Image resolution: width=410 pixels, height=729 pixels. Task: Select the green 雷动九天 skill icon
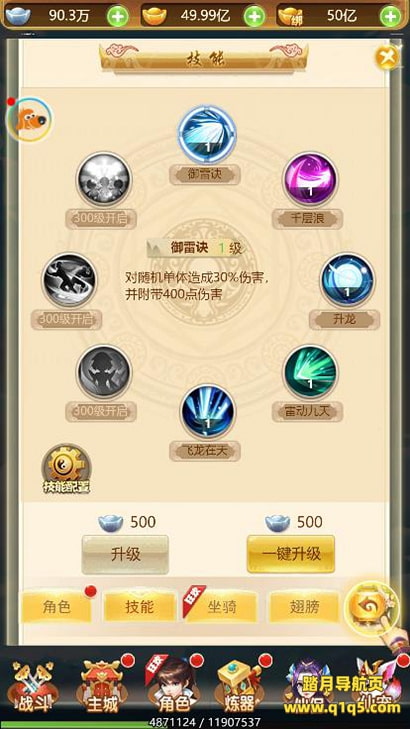pyautogui.click(x=311, y=372)
